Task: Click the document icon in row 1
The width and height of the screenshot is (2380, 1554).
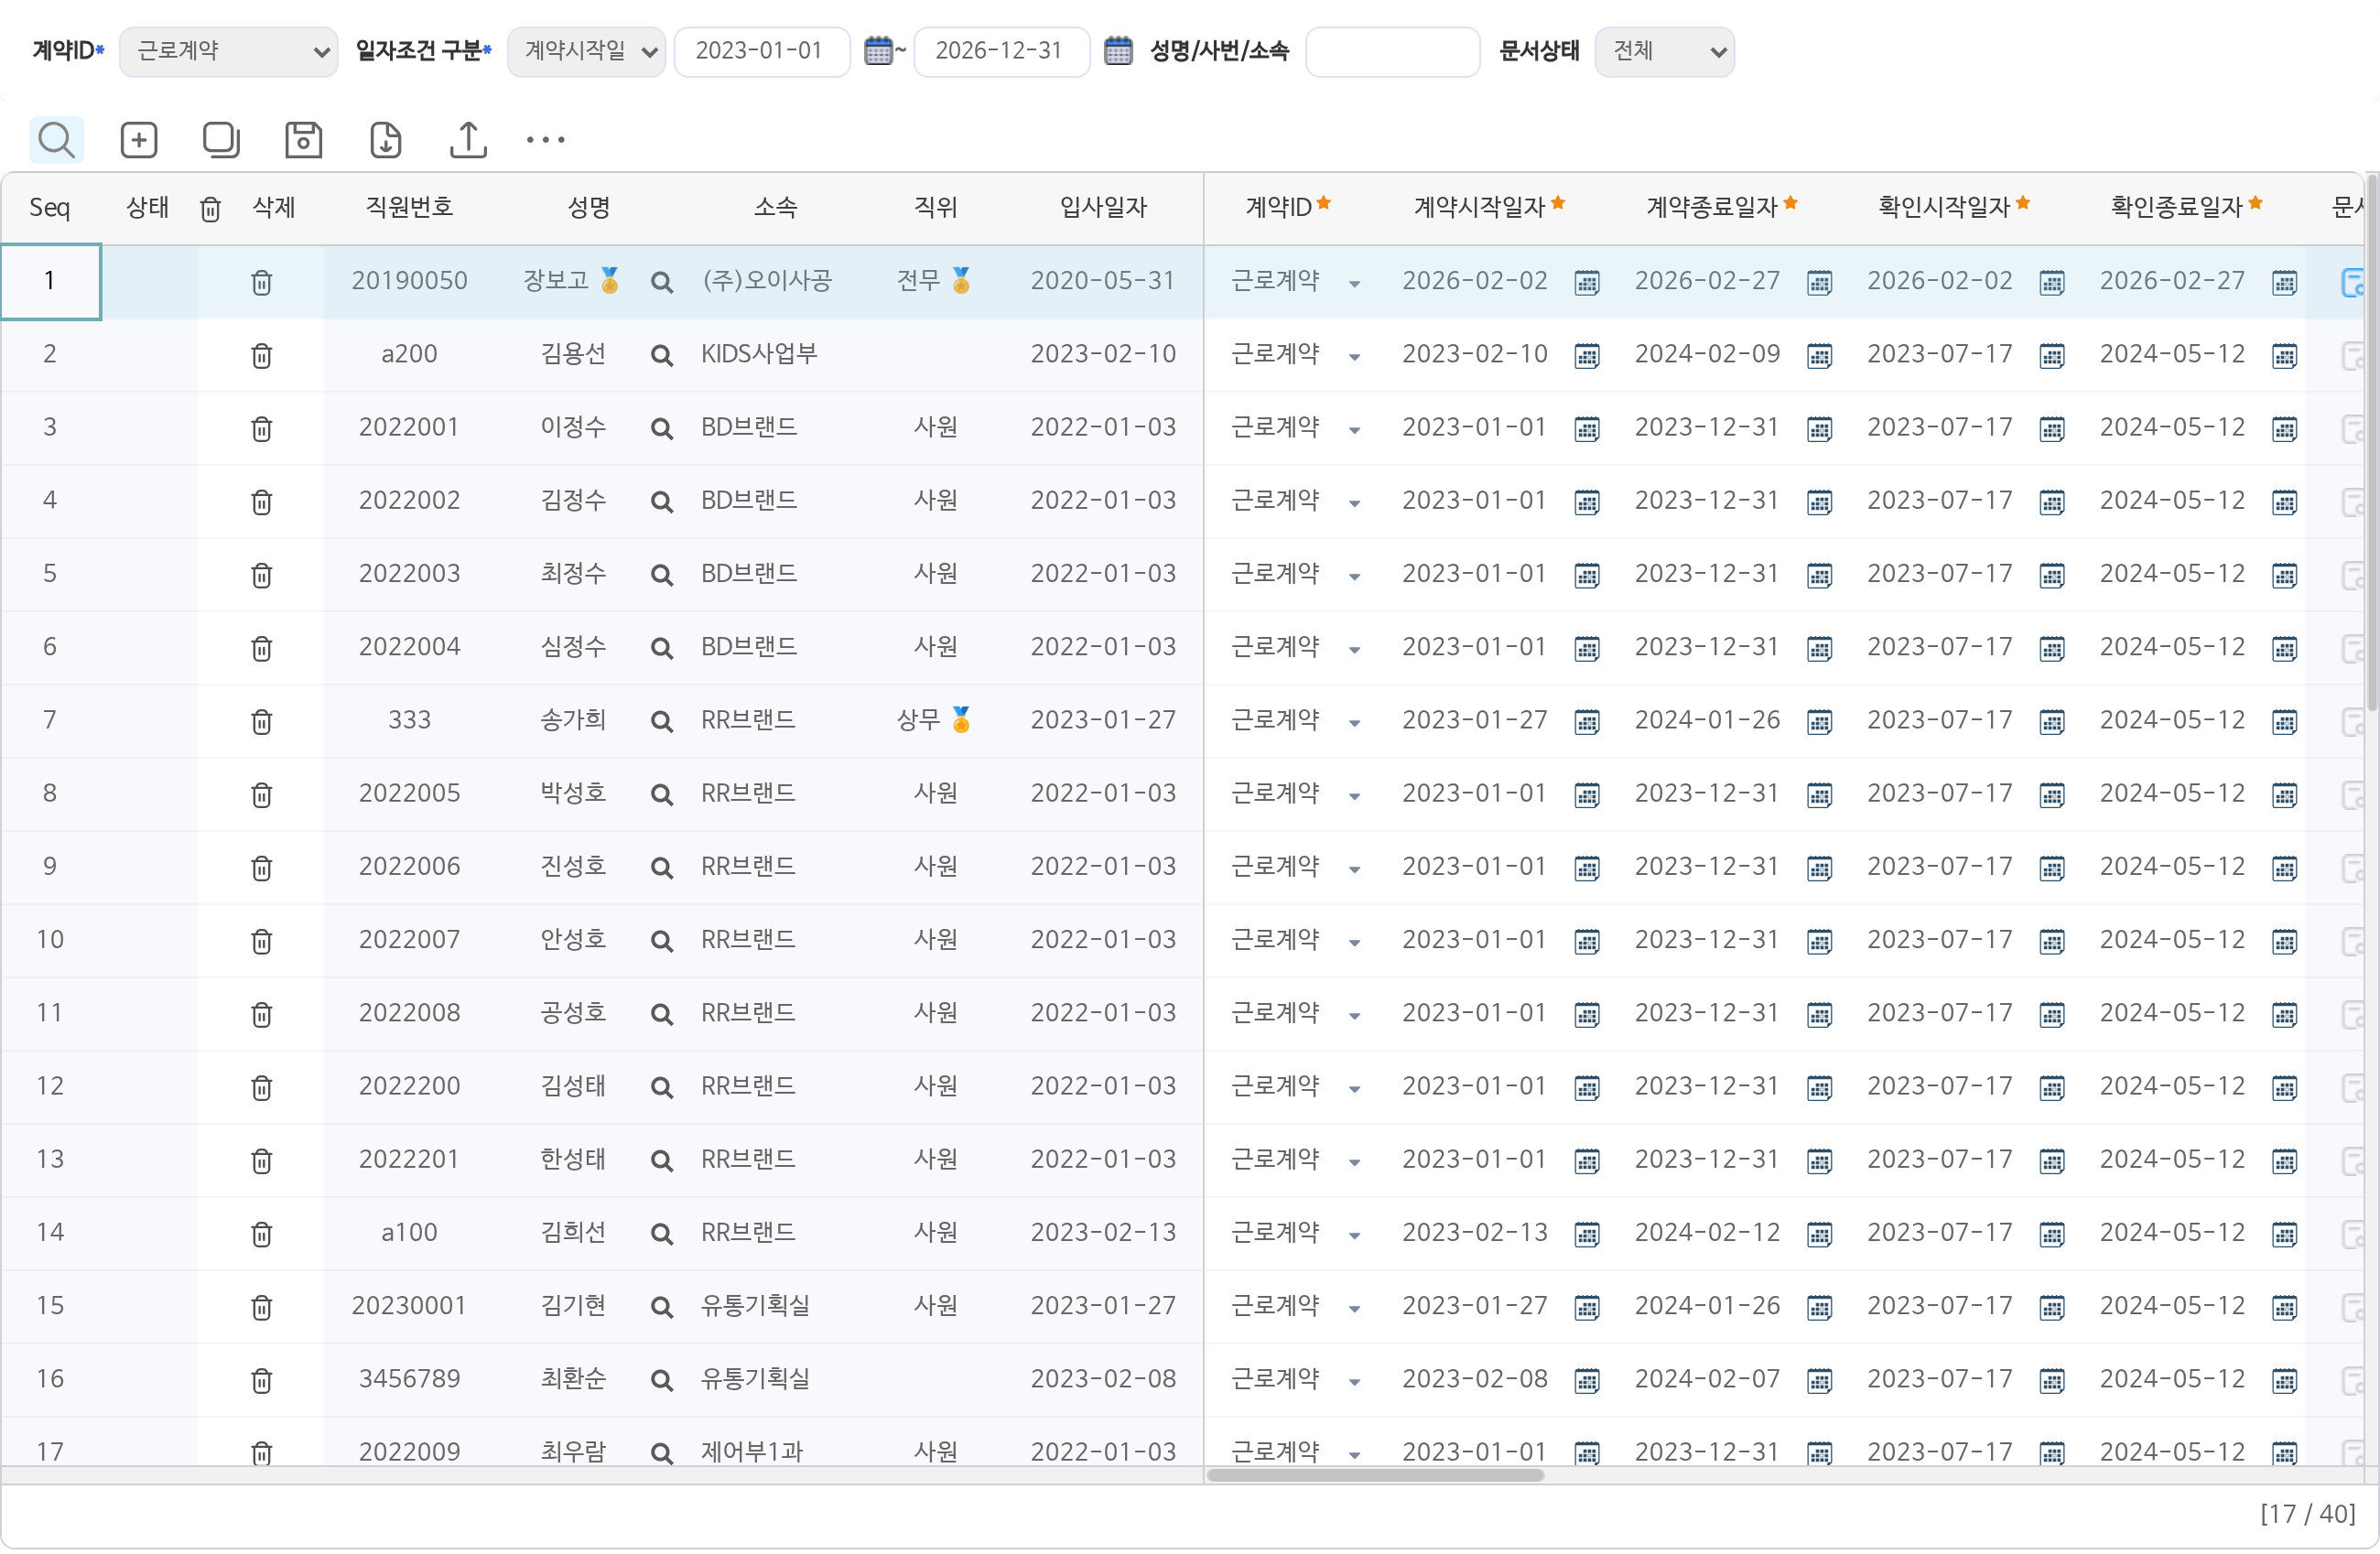Action: 2354,282
